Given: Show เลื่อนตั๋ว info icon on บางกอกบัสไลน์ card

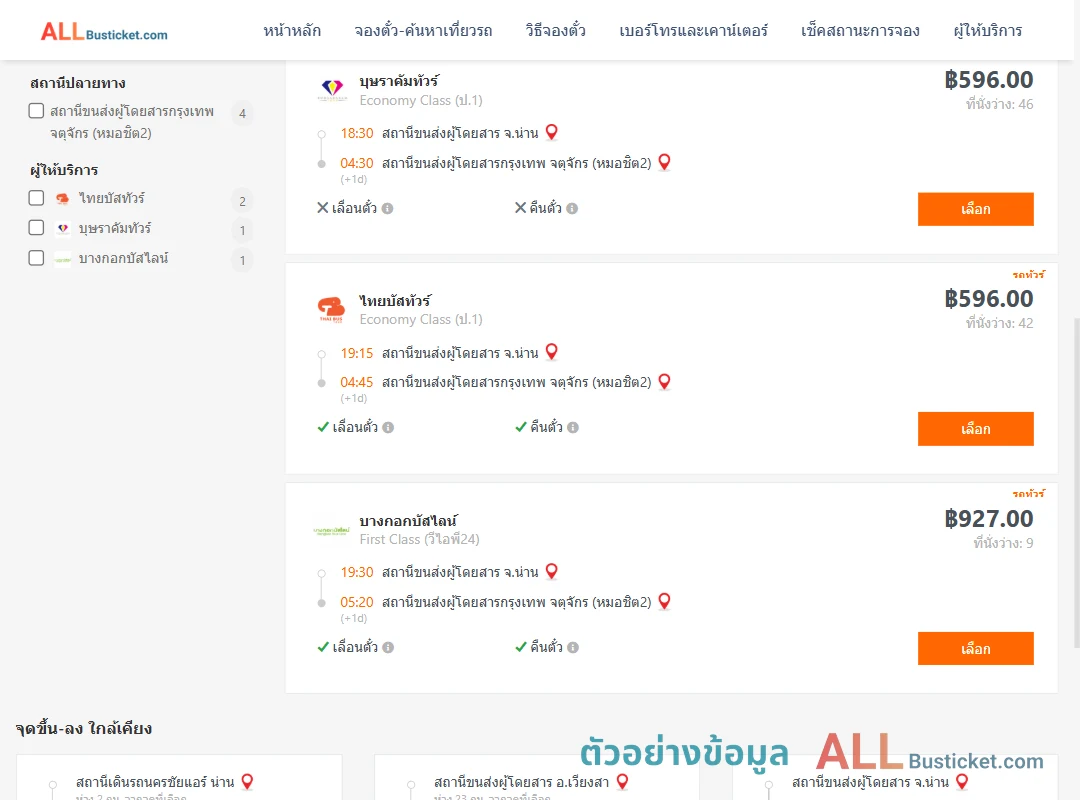Looking at the screenshot, I should click(x=388, y=647).
